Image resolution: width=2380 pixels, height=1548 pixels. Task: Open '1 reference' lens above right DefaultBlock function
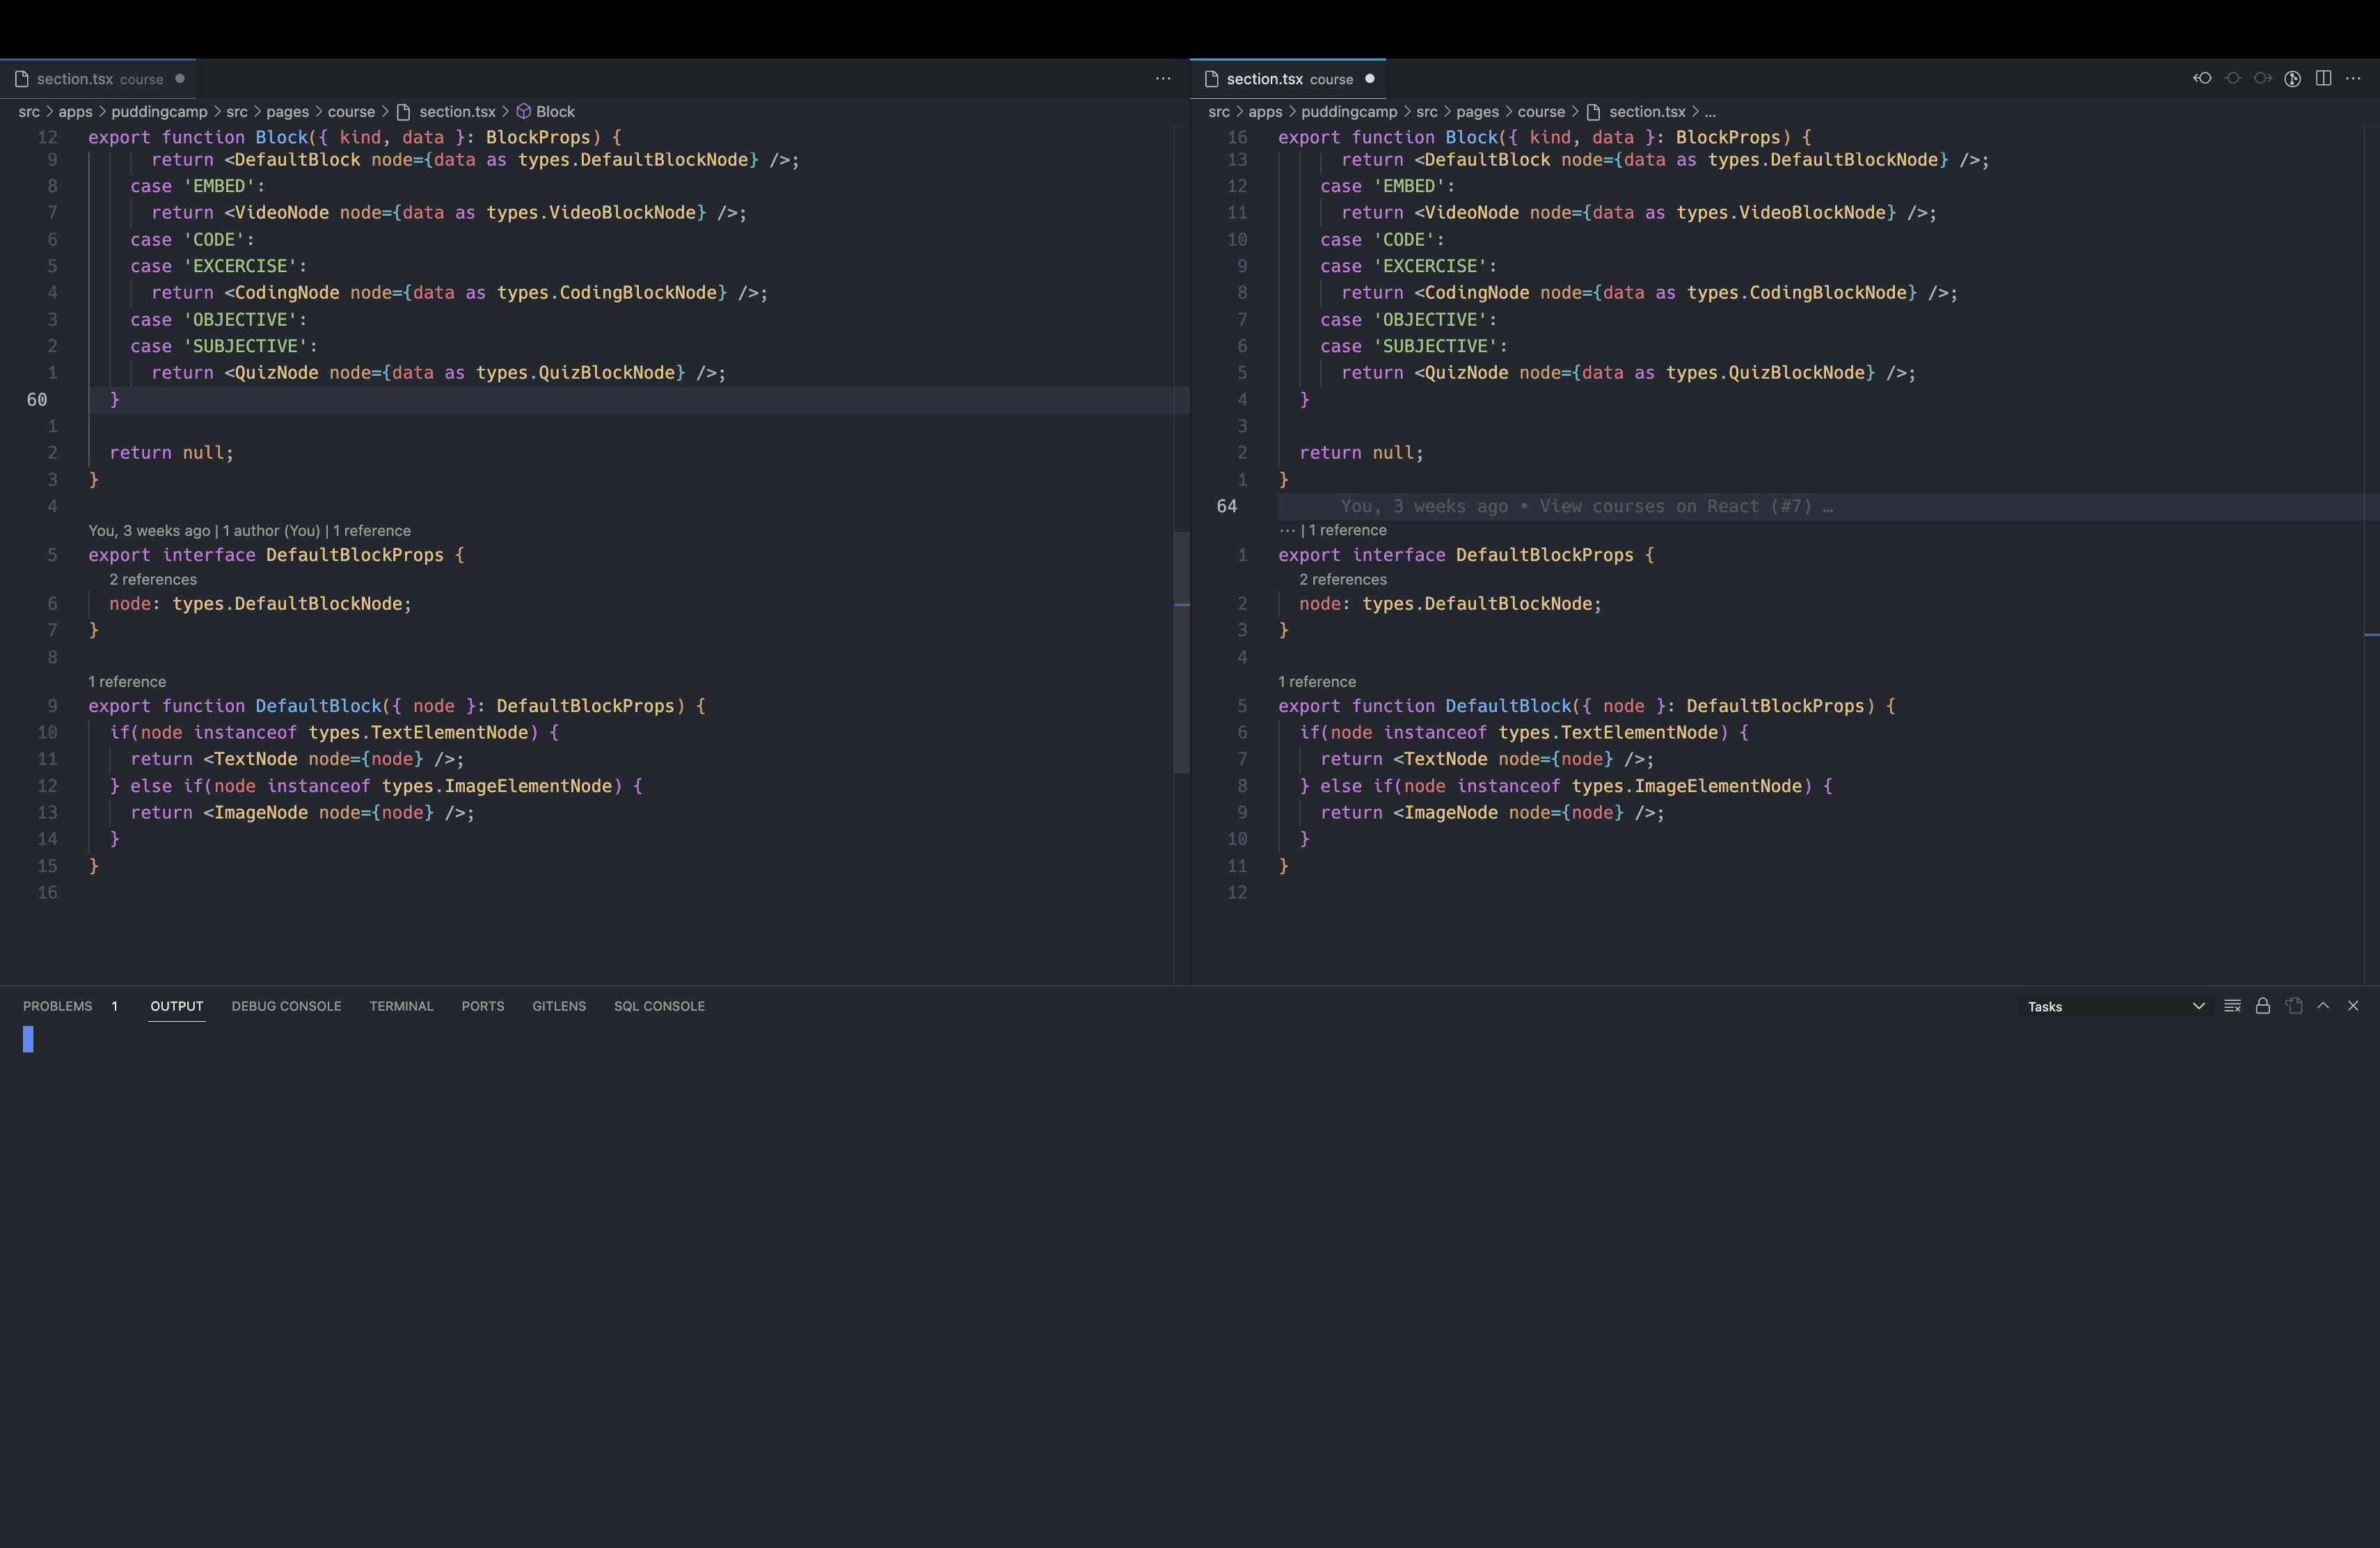coord(1317,682)
